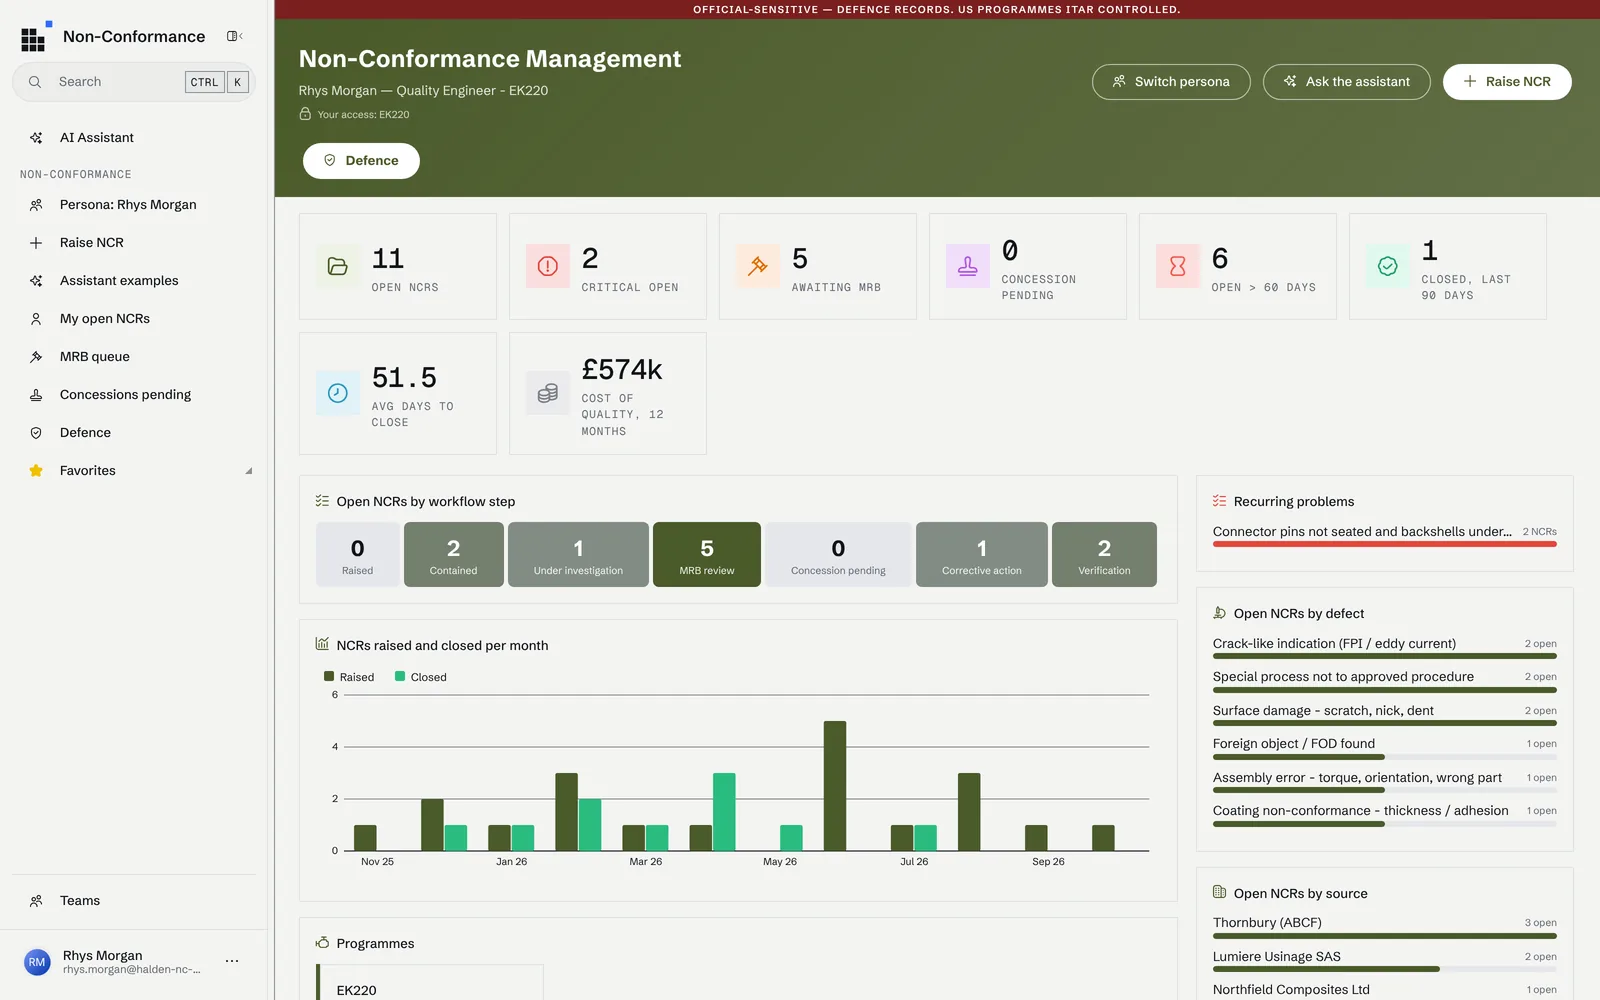Screen dimensions: 1600x1000
Task: Select the Corrective action workflow step
Action: [982, 554]
